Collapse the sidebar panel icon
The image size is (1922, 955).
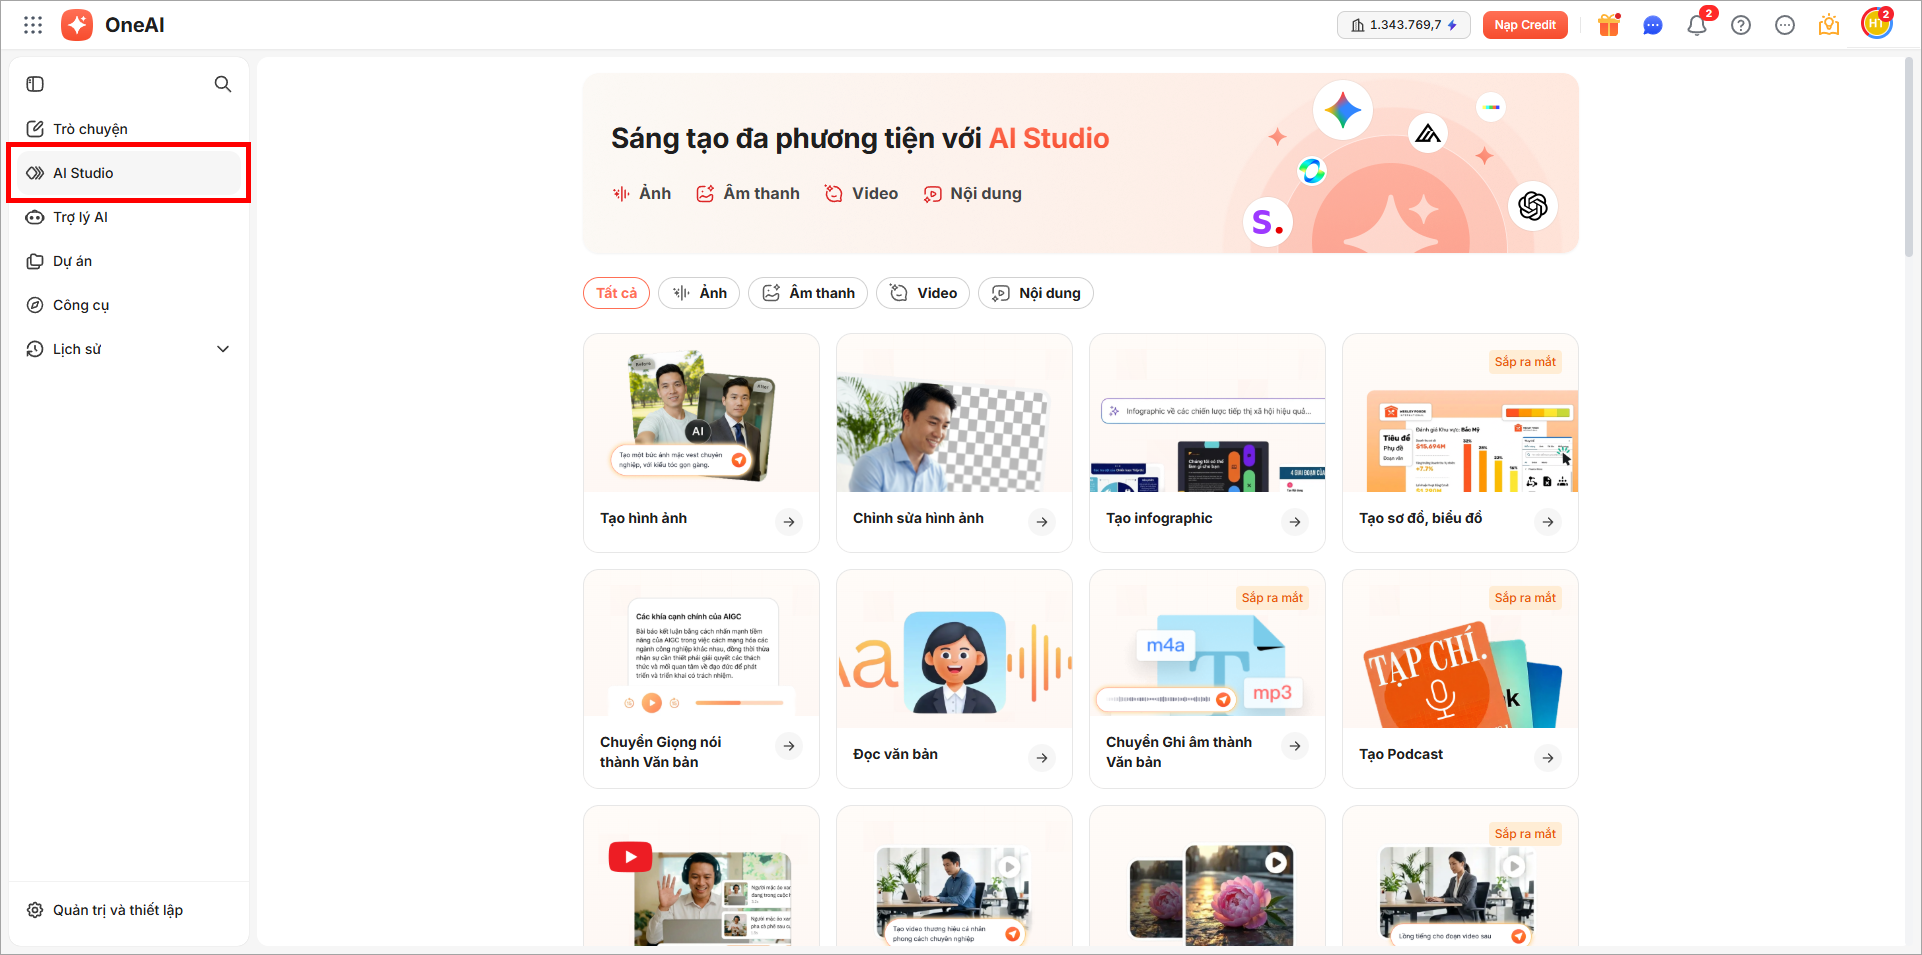pyautogui.click(x=35, y=84)
